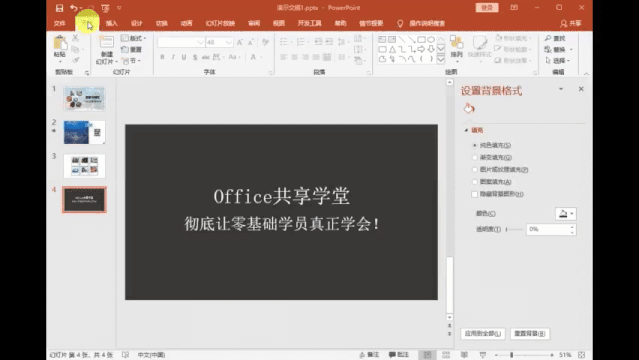Open the Fill paint bucket tab in background pane
This screenshot has height=360, width=639.
pyautogui.click(x=469, y=108)
